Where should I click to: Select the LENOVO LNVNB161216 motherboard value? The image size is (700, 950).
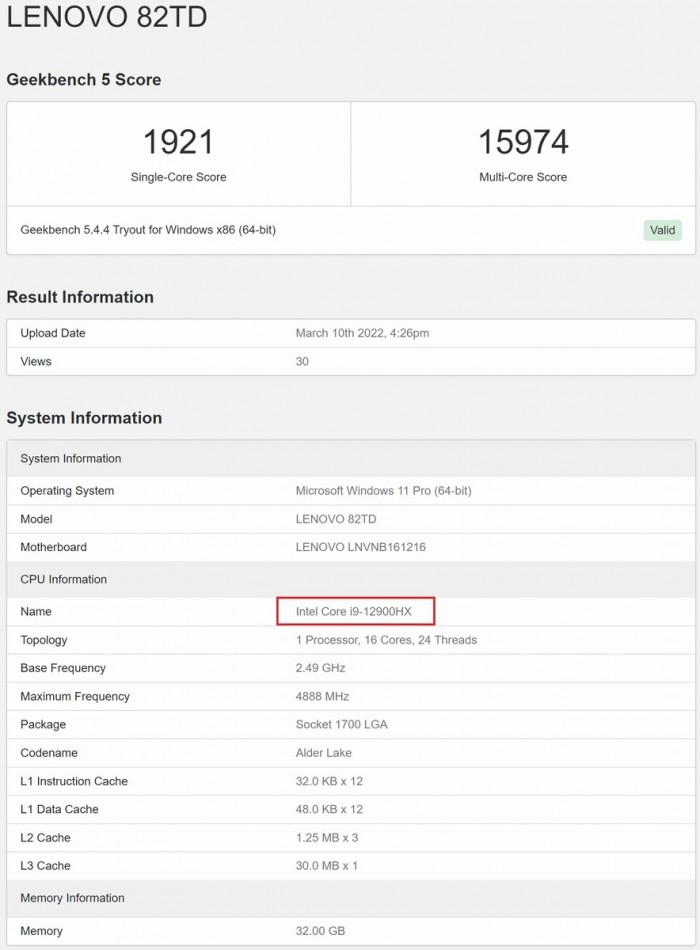click(361, 547)
